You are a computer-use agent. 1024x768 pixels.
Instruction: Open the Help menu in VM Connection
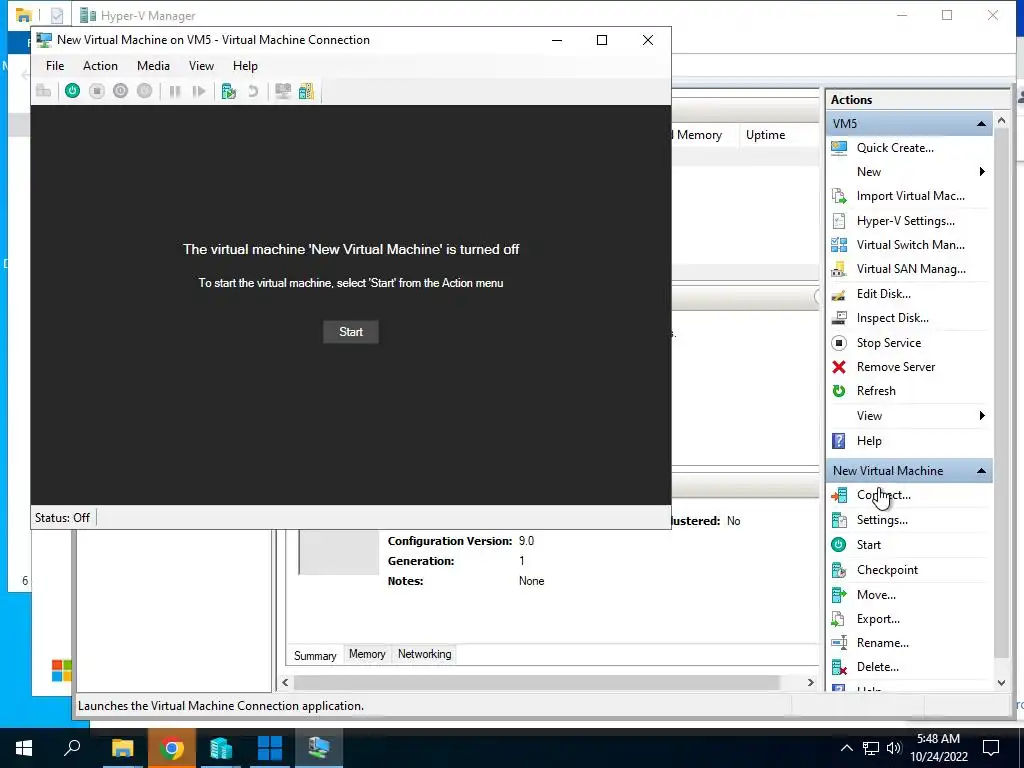pos(246,66)
